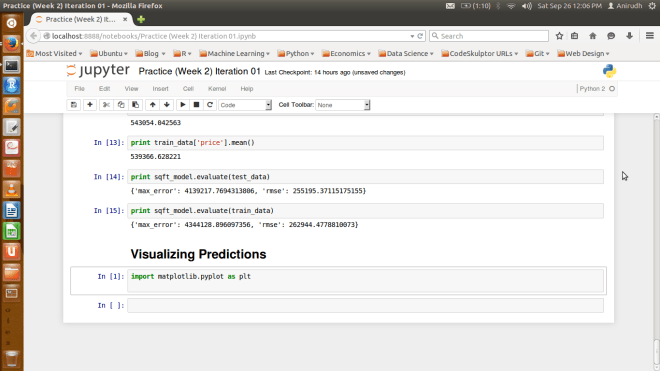Open the Insert menu in Jupyter

pyautogui.click(x=160, y=89)
